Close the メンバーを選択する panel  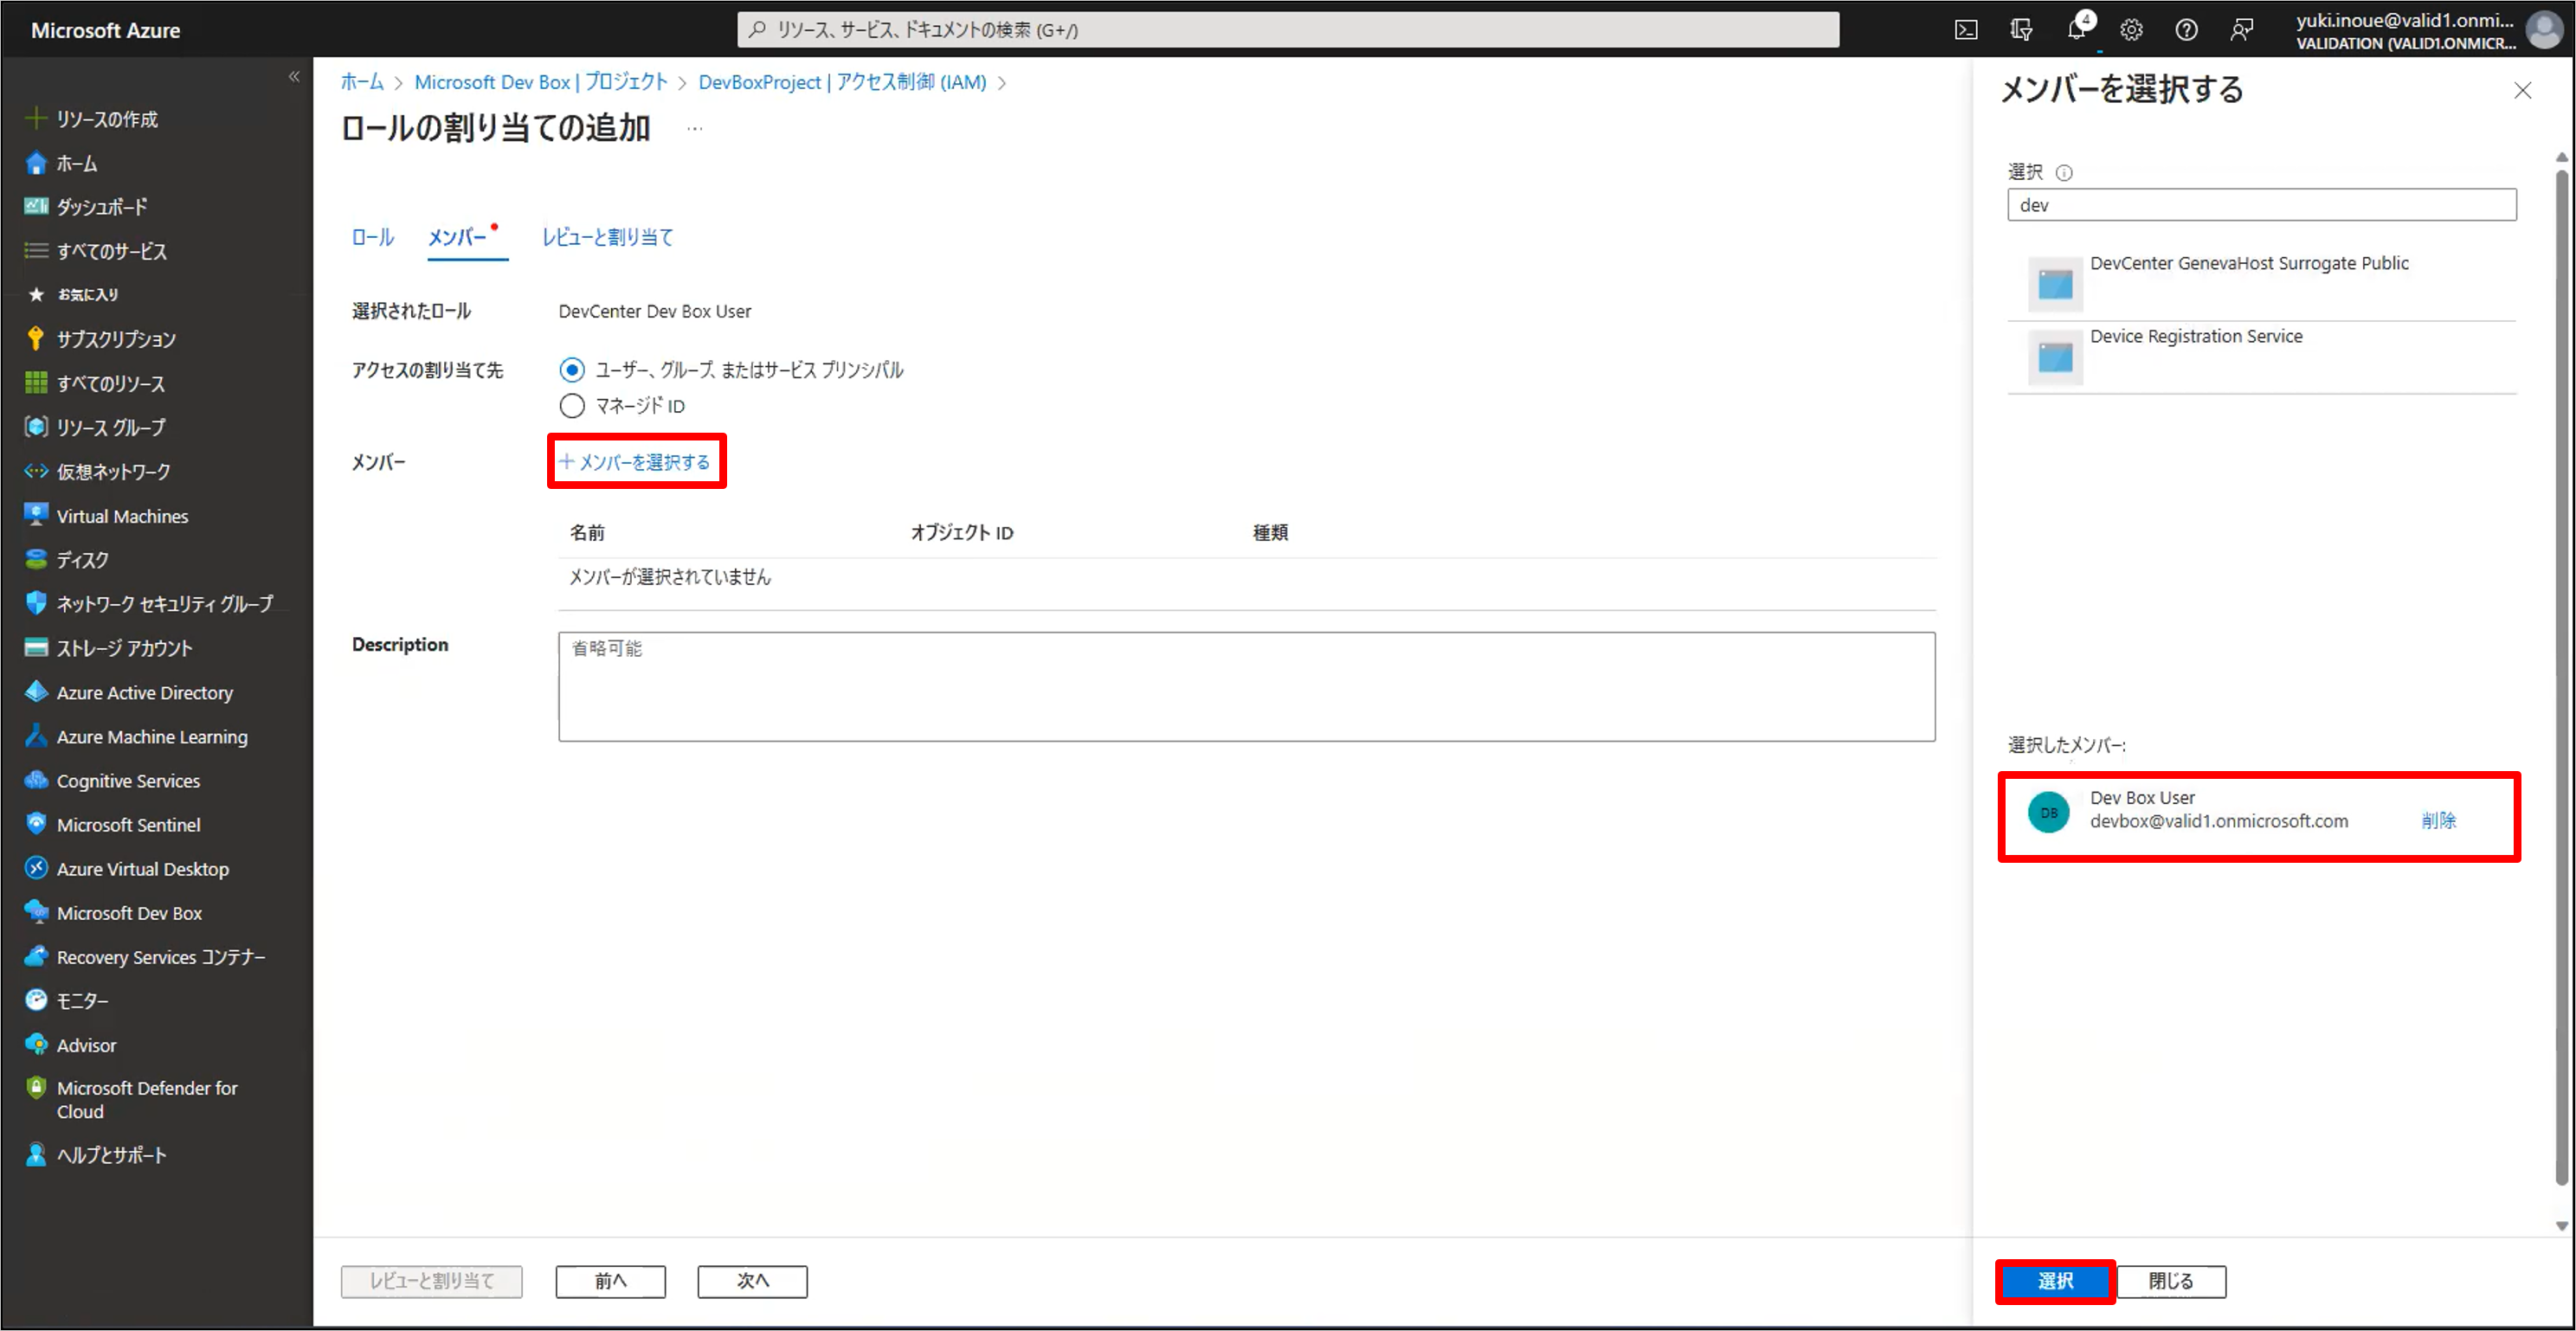(x=2522, y=90)
